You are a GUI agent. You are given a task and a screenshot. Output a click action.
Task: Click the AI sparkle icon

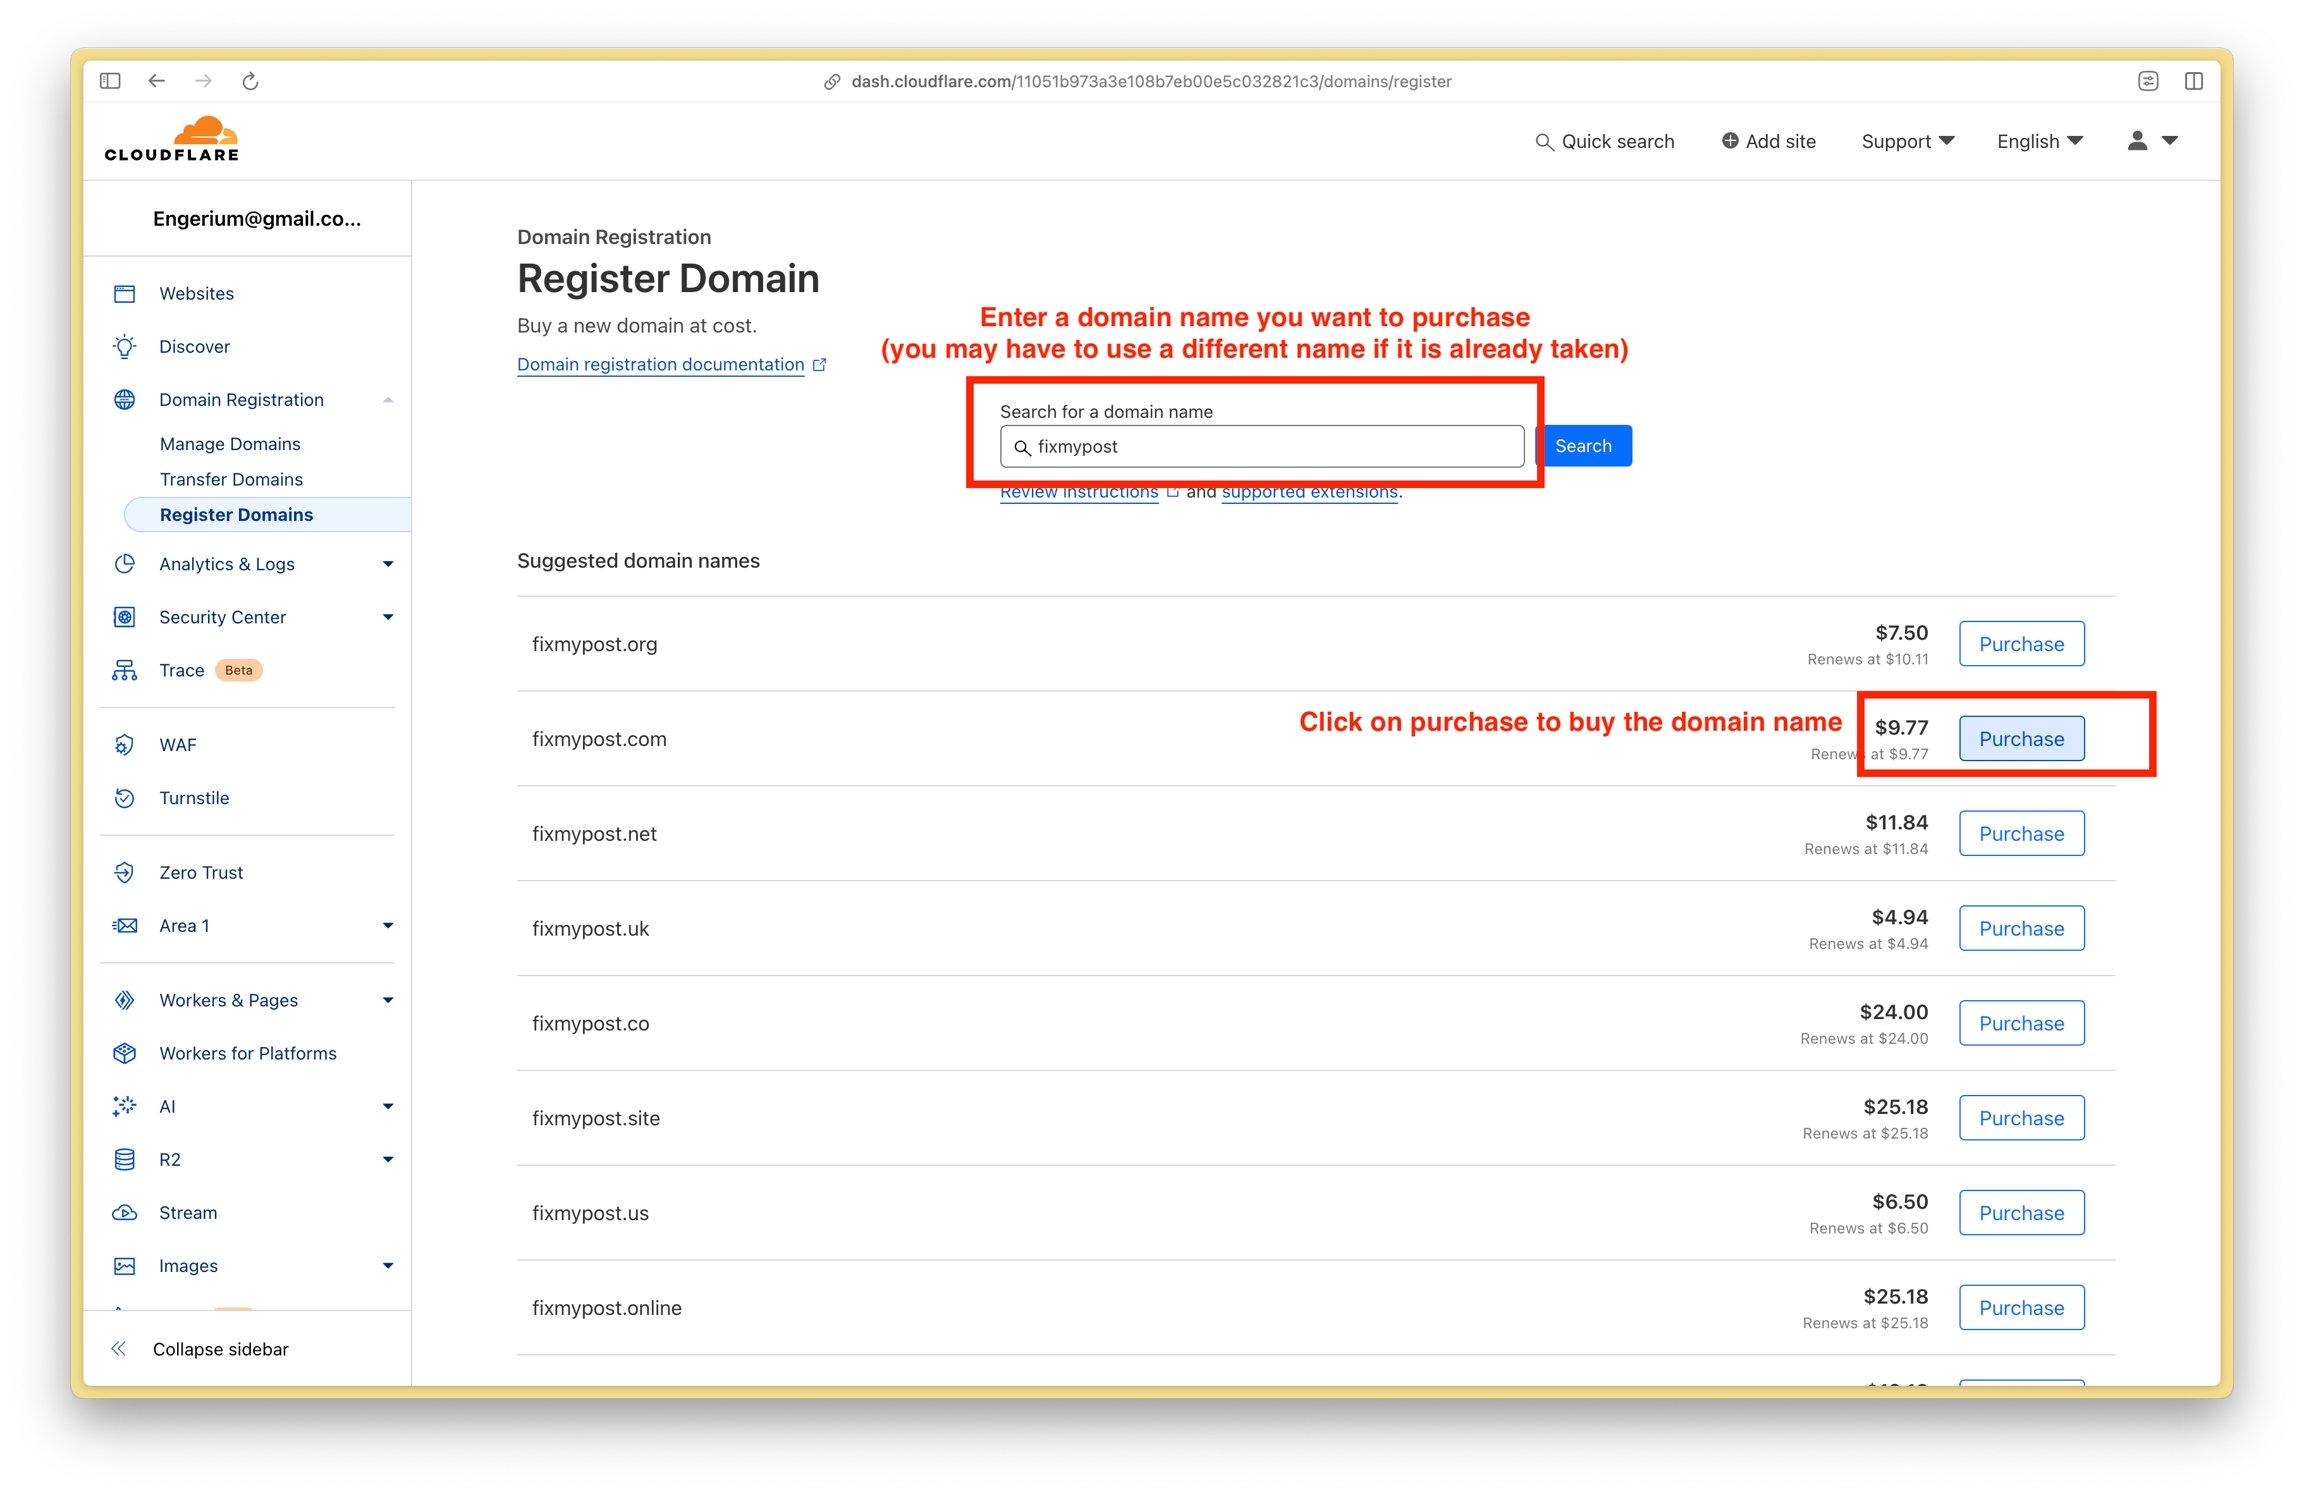click(124, 1106)
